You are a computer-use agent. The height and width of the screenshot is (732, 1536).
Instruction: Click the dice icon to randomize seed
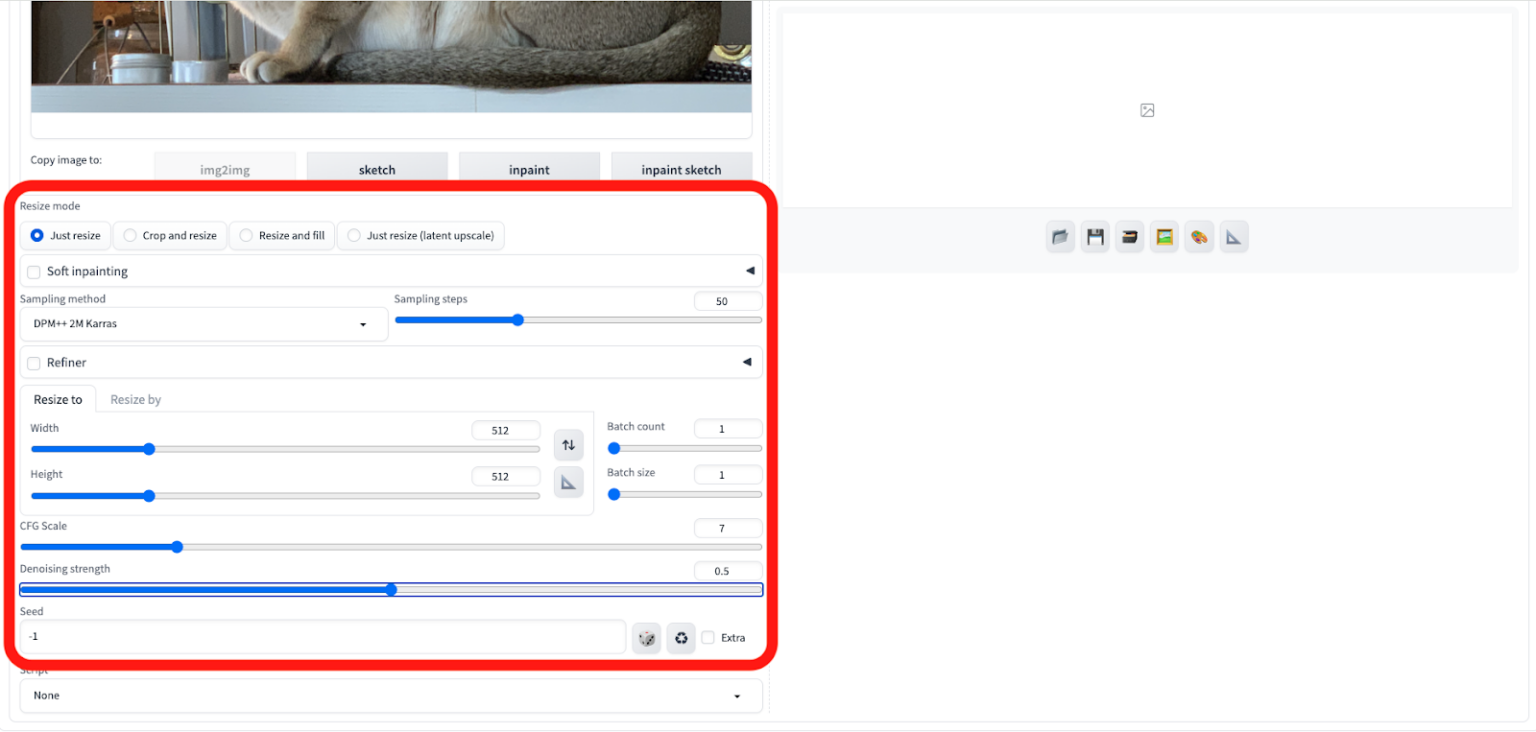647,638
